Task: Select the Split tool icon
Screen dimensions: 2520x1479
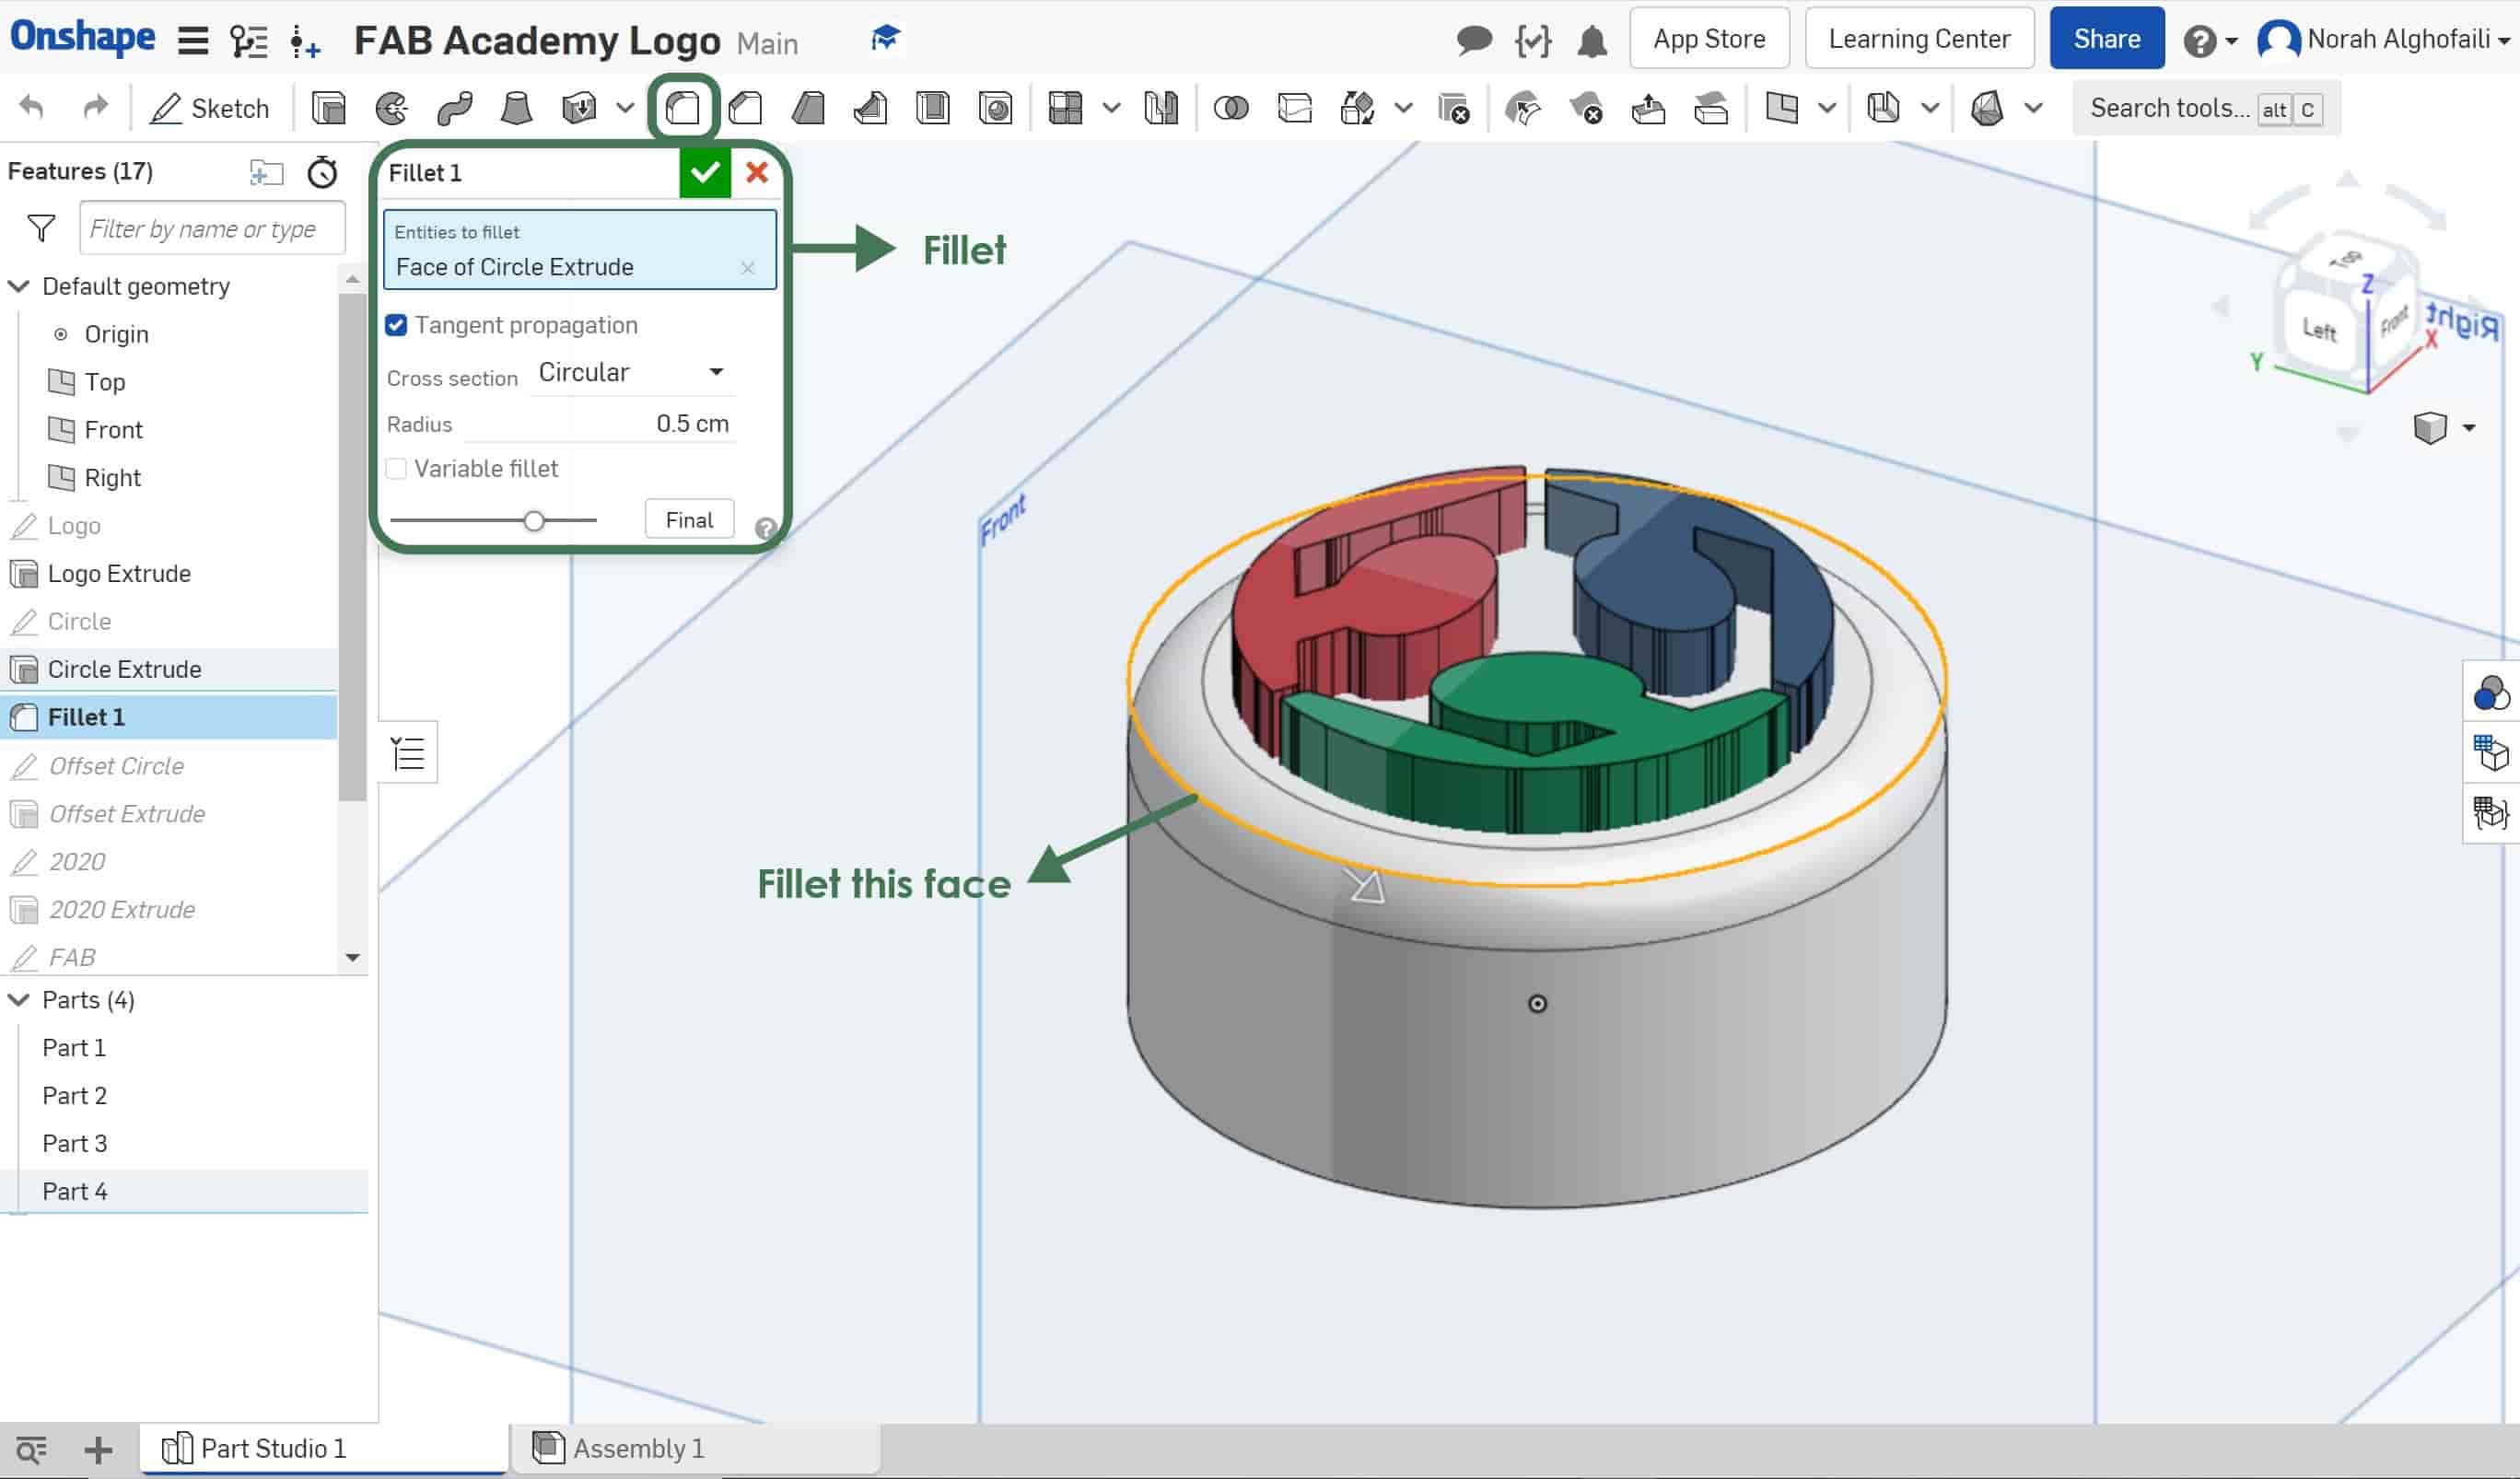Action: 1295,108
